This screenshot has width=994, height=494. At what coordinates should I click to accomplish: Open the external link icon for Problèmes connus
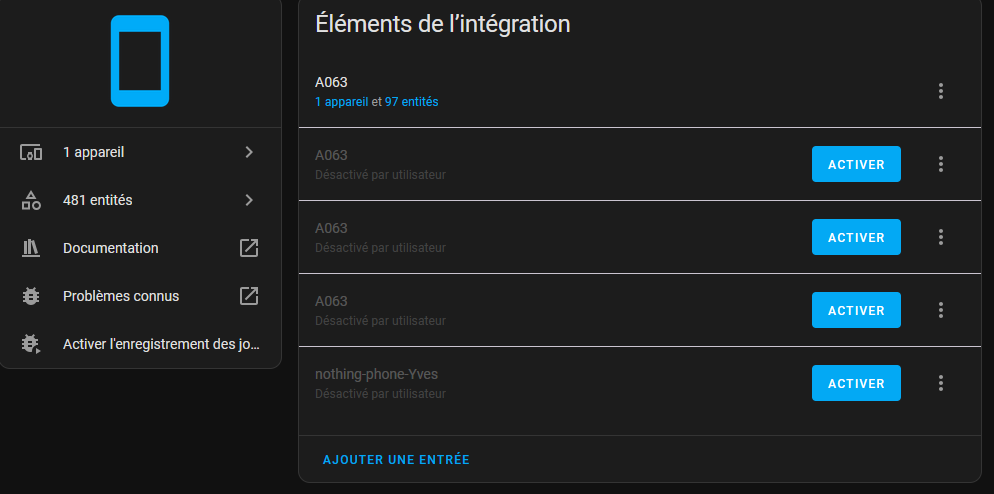point(248,296)
